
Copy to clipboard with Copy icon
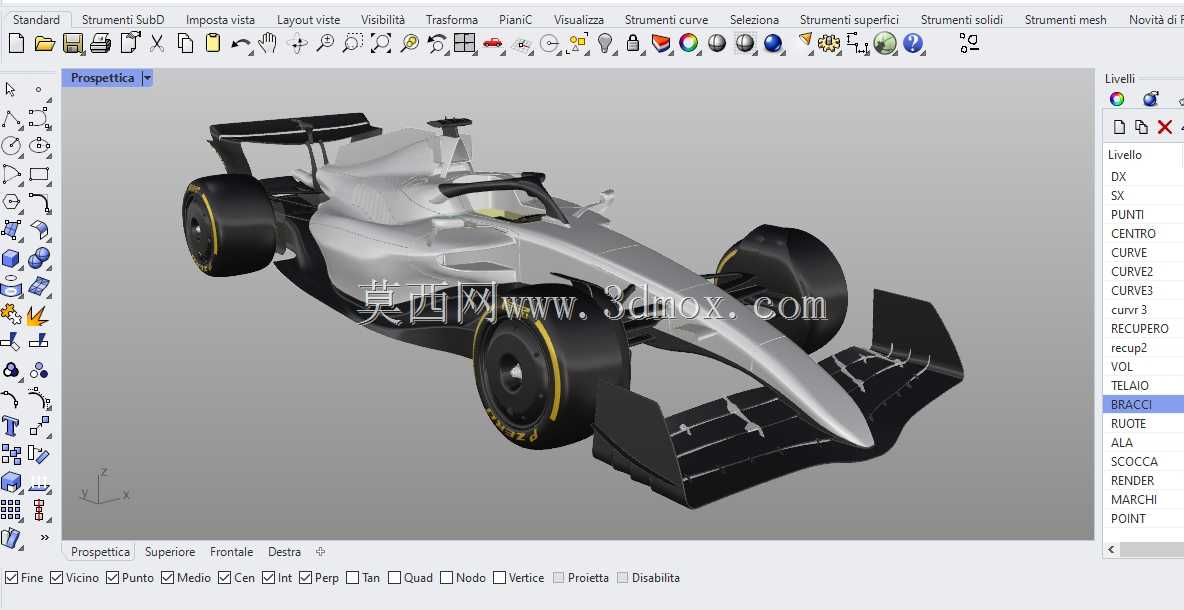pyautogui.click(x=185, y=44)
